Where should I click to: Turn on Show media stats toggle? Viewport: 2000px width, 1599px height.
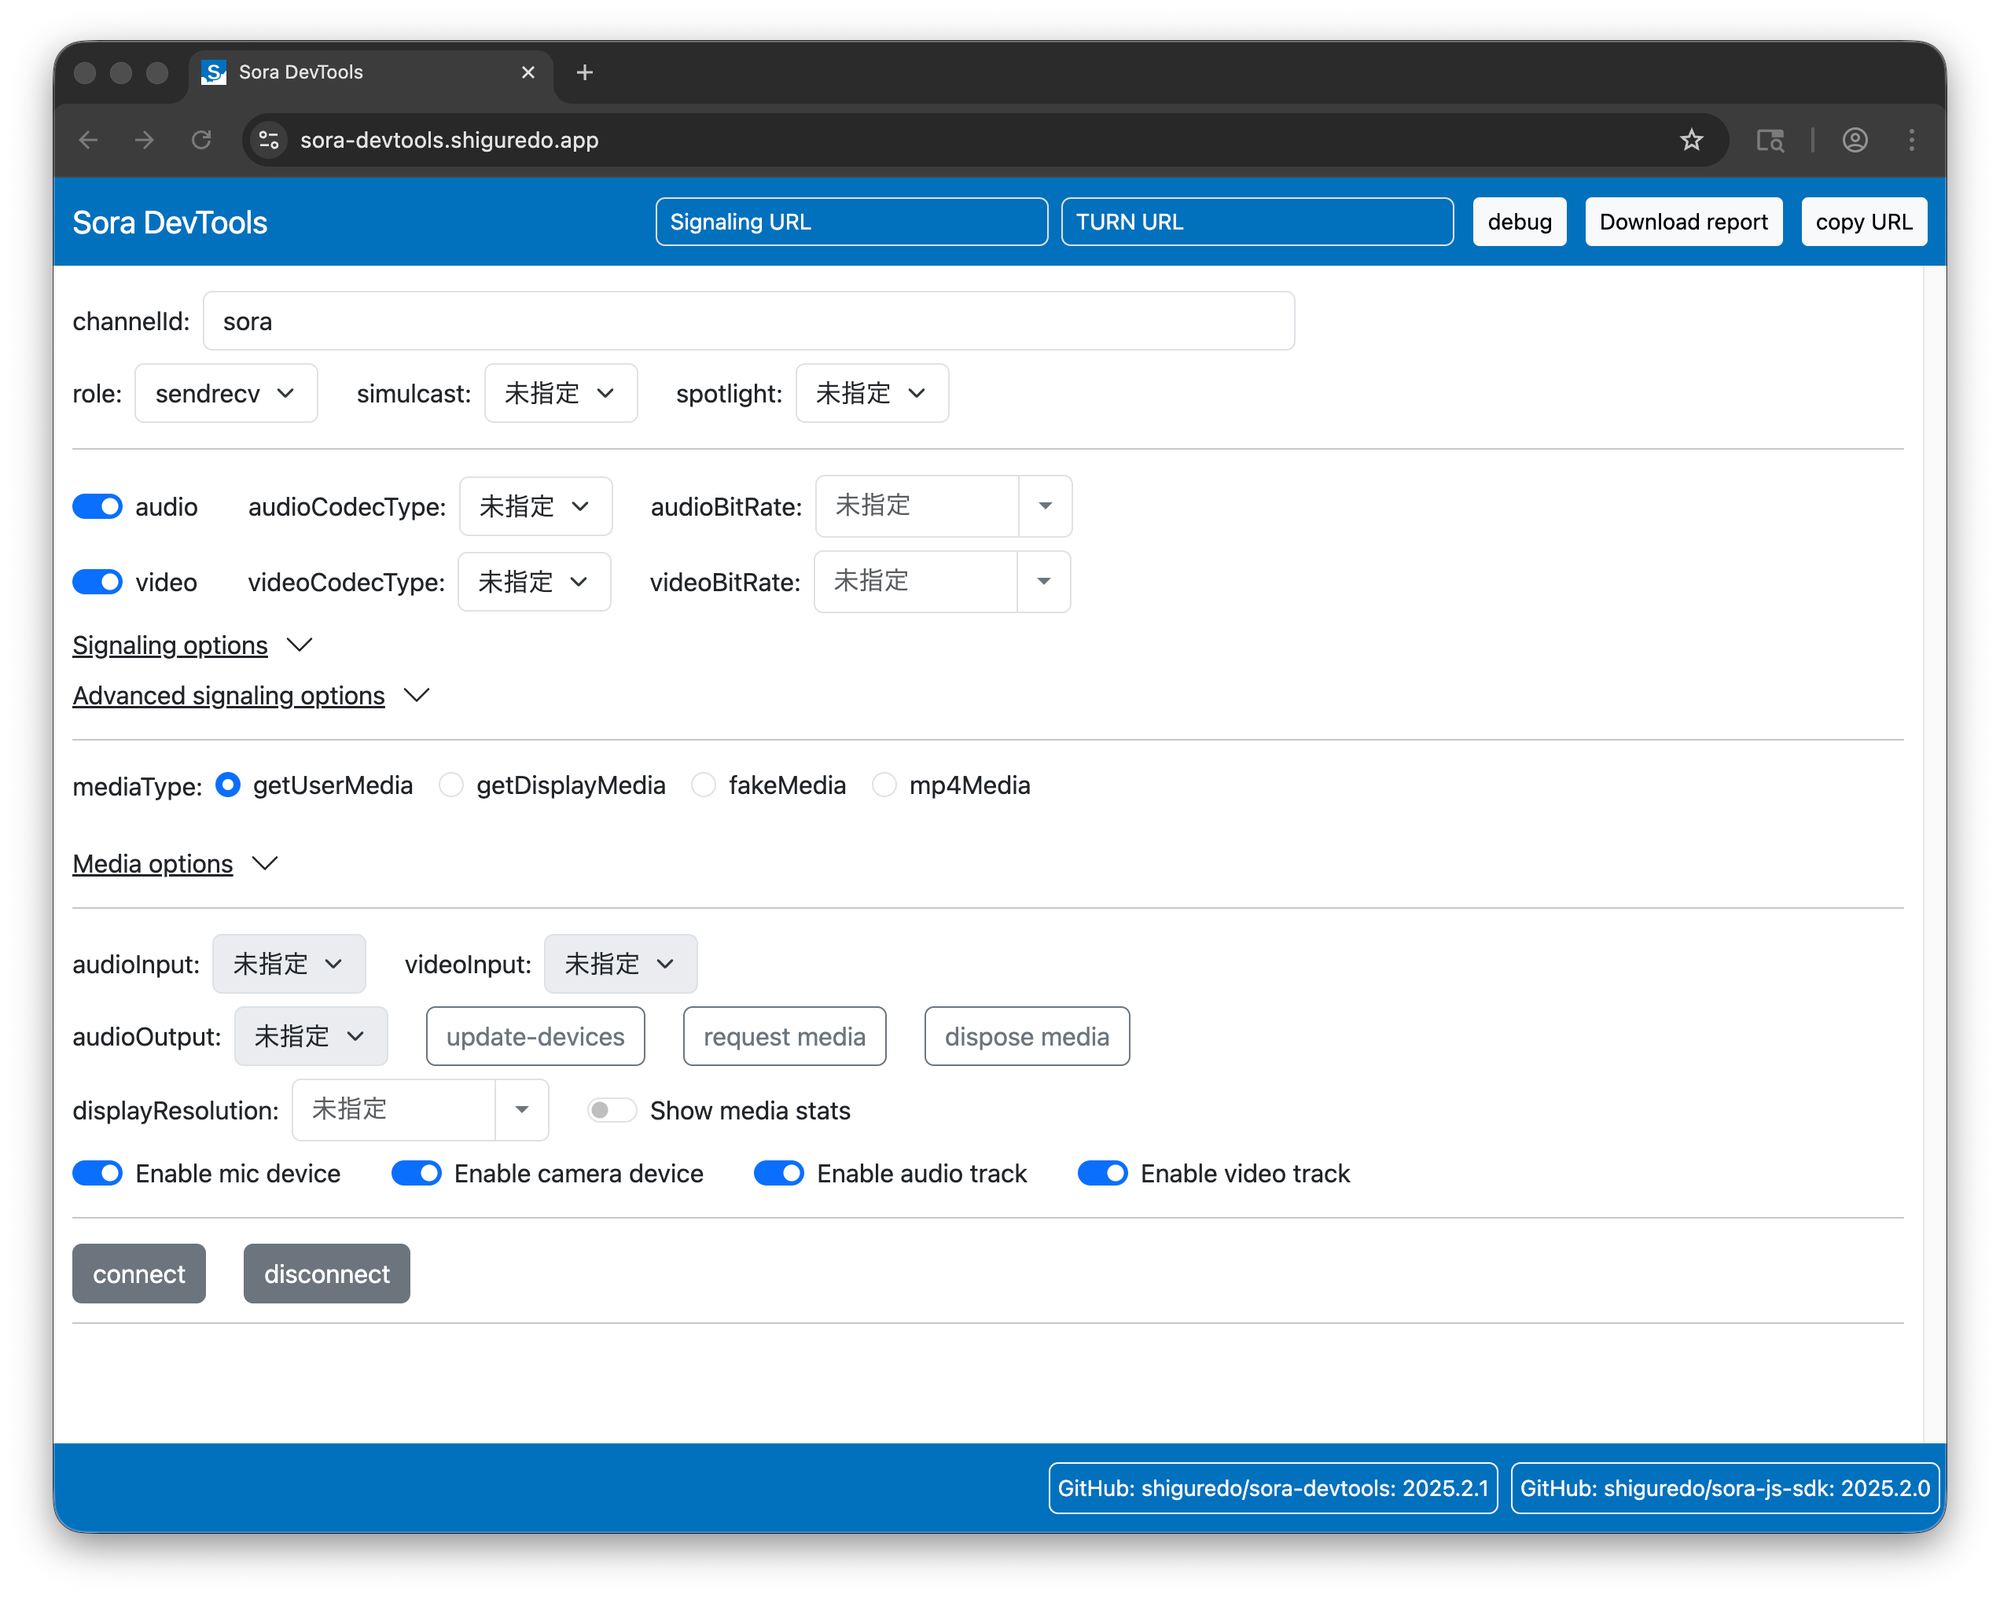pos(611,1110)
